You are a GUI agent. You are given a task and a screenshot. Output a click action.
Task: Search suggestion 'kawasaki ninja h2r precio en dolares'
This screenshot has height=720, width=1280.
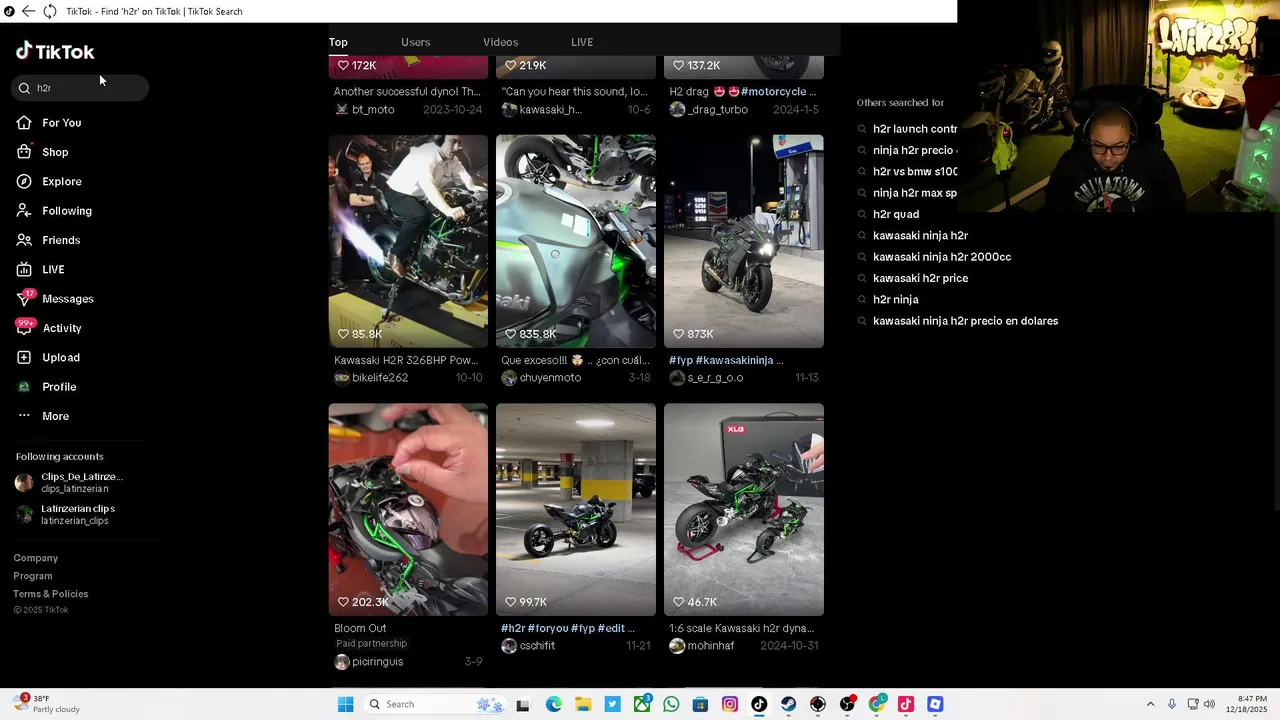click(965, 321)
